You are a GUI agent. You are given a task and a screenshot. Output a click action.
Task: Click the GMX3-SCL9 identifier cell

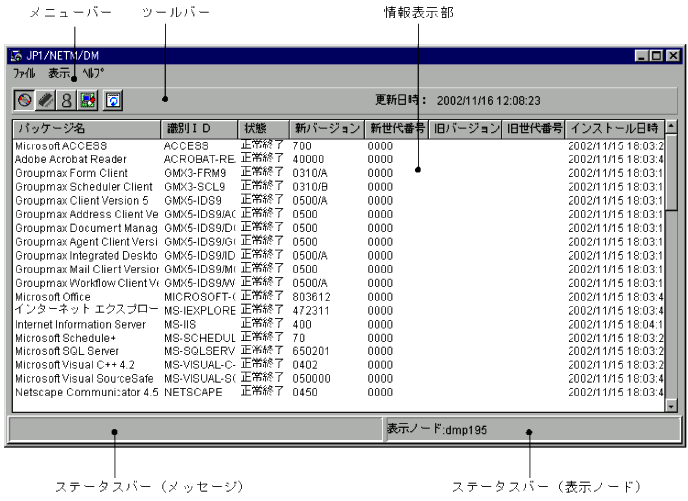[x=194, y=186]
